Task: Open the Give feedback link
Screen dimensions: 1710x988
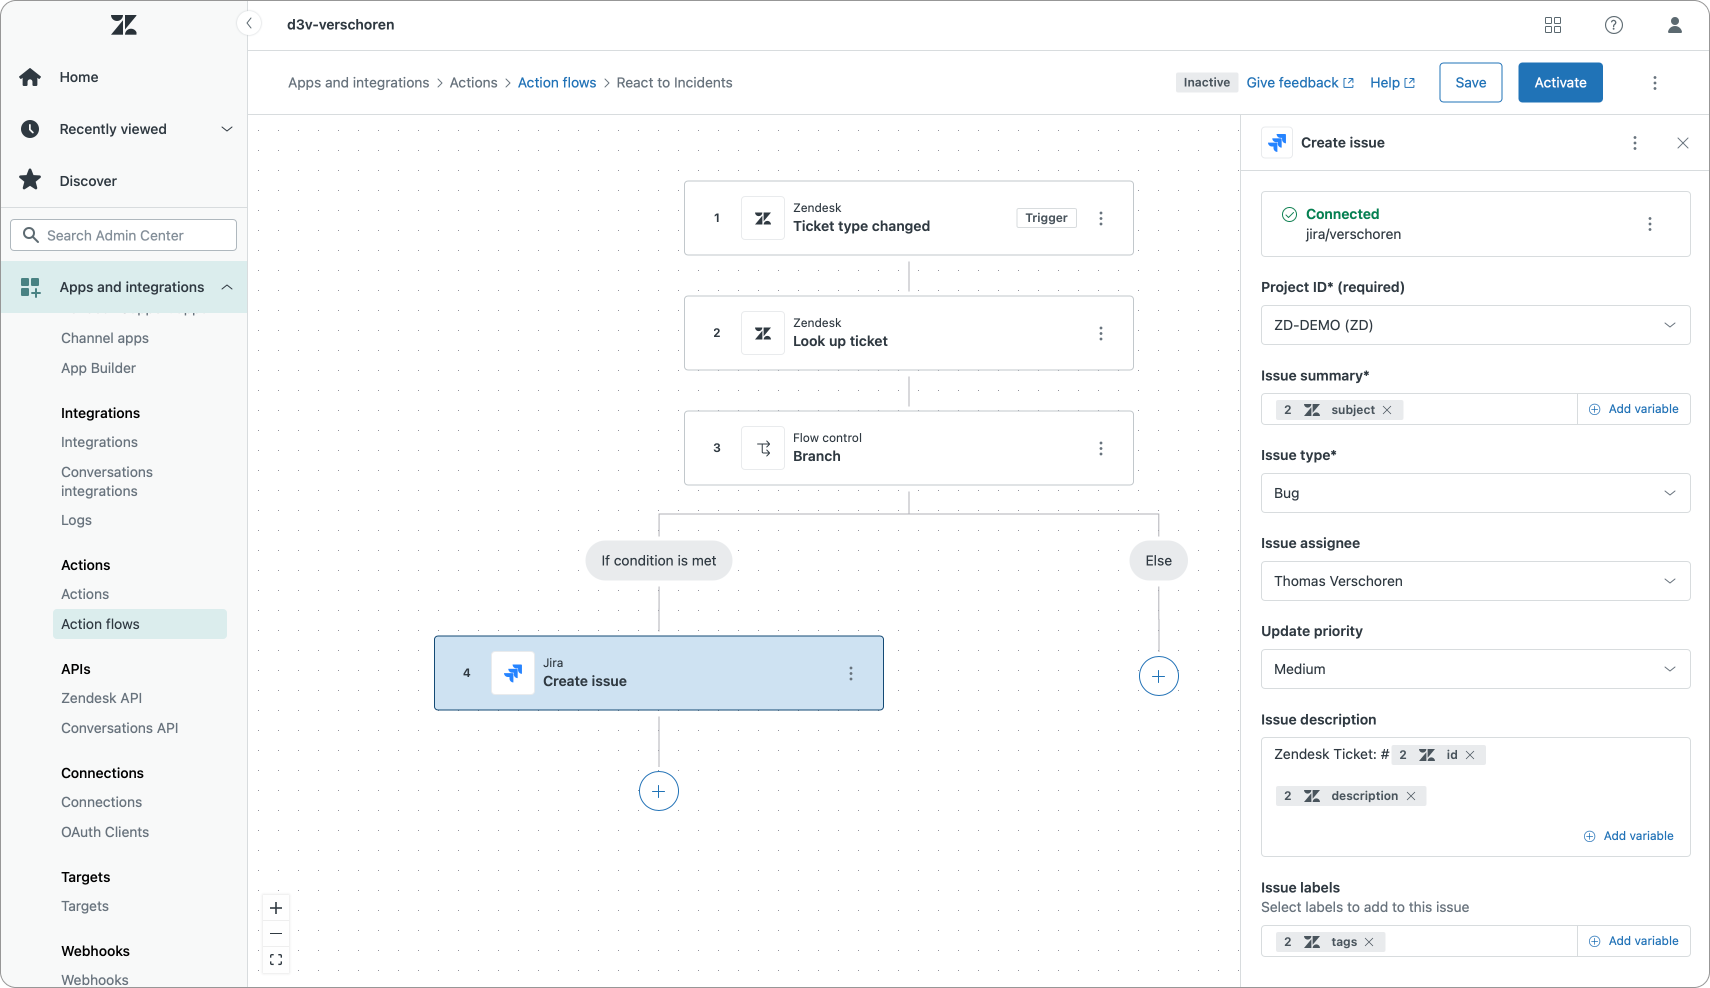Action: [1300, 83]
